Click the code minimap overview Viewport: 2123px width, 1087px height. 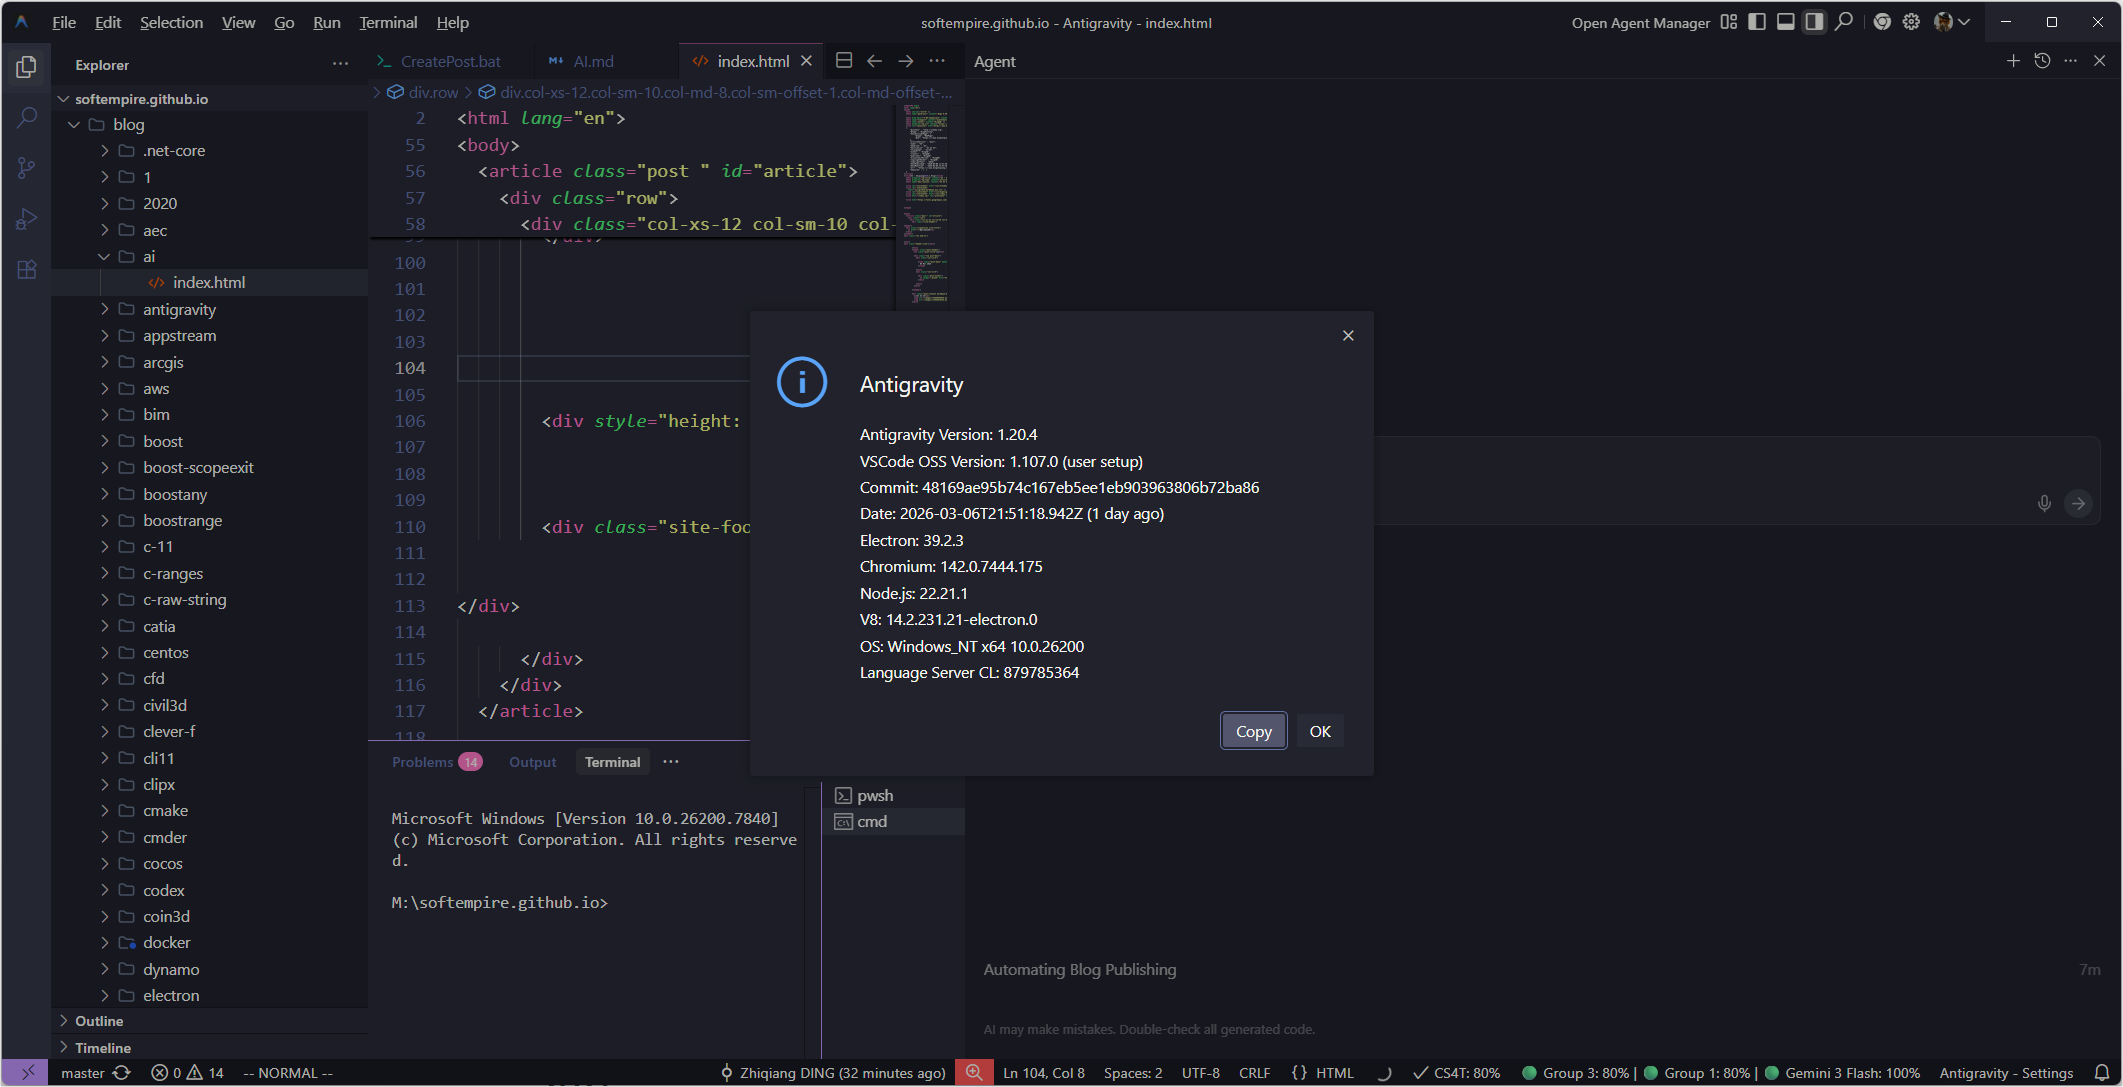pyautogui.click(x=927, y=200)
